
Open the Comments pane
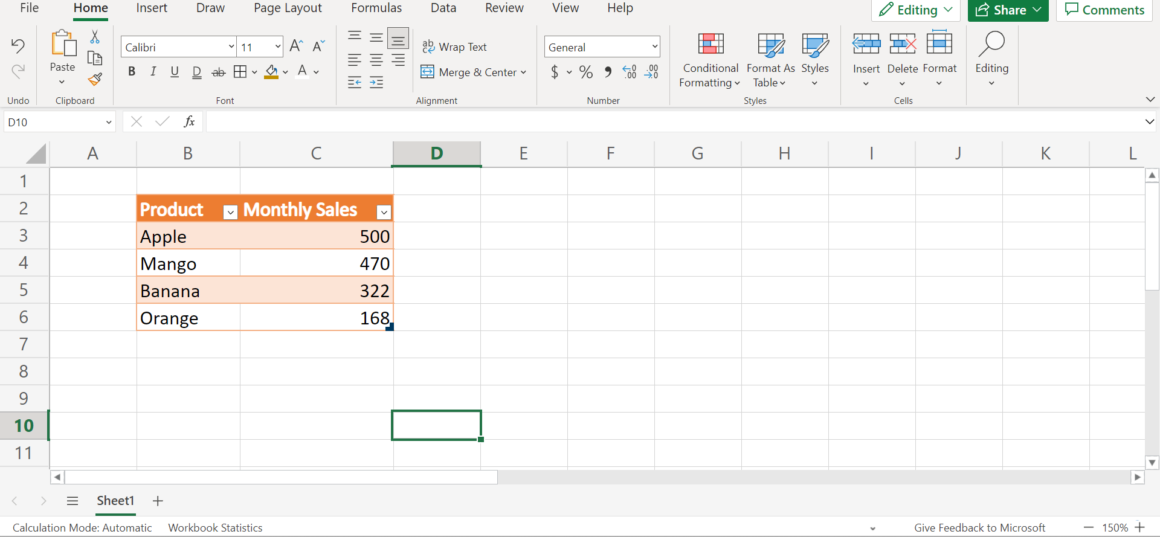(x=1105, y=10)
